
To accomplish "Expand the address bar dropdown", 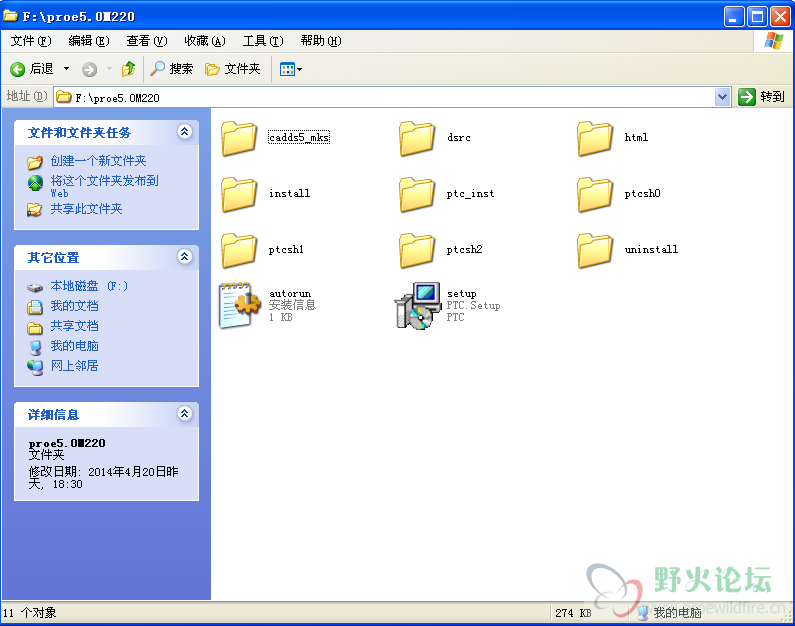I will [x=722, y=97].
